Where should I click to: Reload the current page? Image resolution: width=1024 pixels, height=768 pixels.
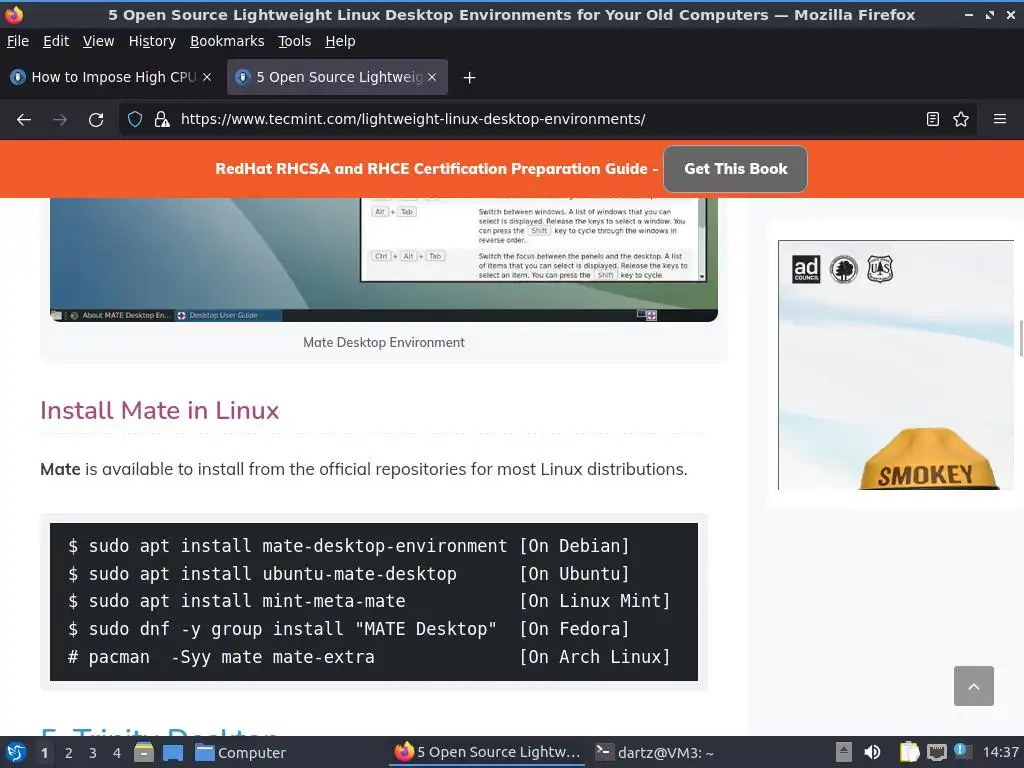coord(96,120)
